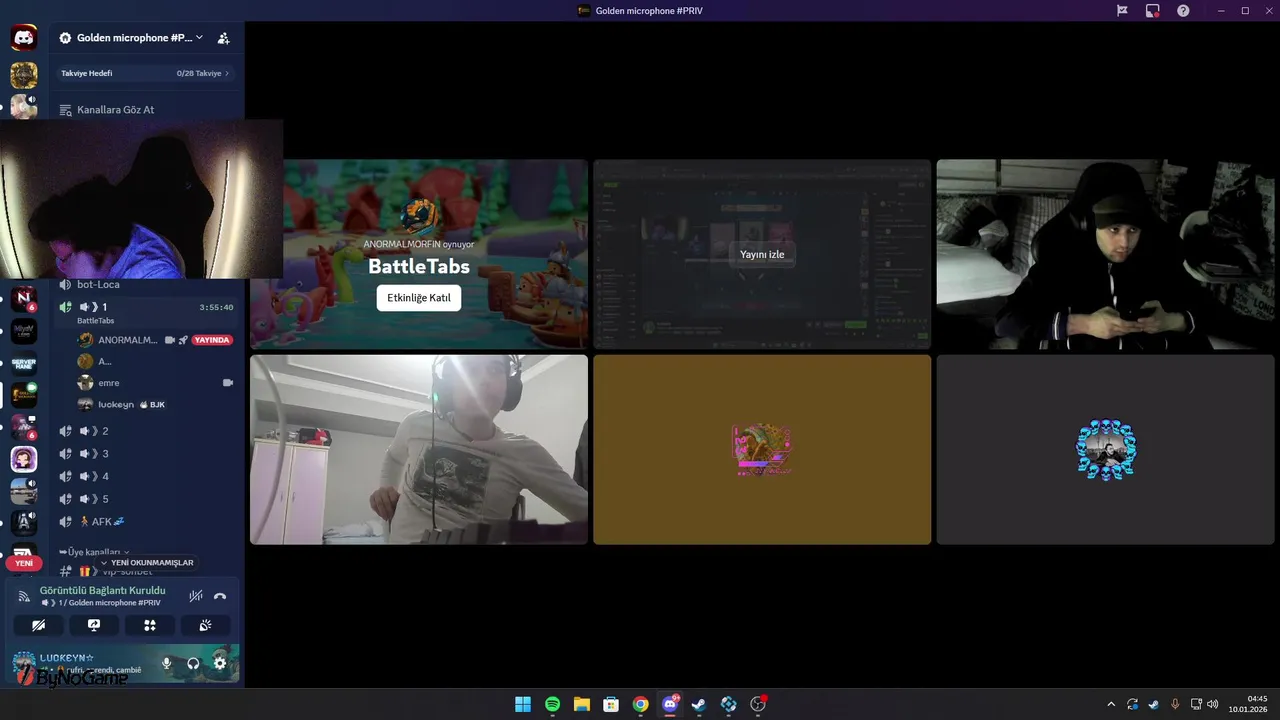The height and width of the screenshot is (720, 1280).
Task: Toggle noise suppression icon in voice panel
Action: pos(196,596)
